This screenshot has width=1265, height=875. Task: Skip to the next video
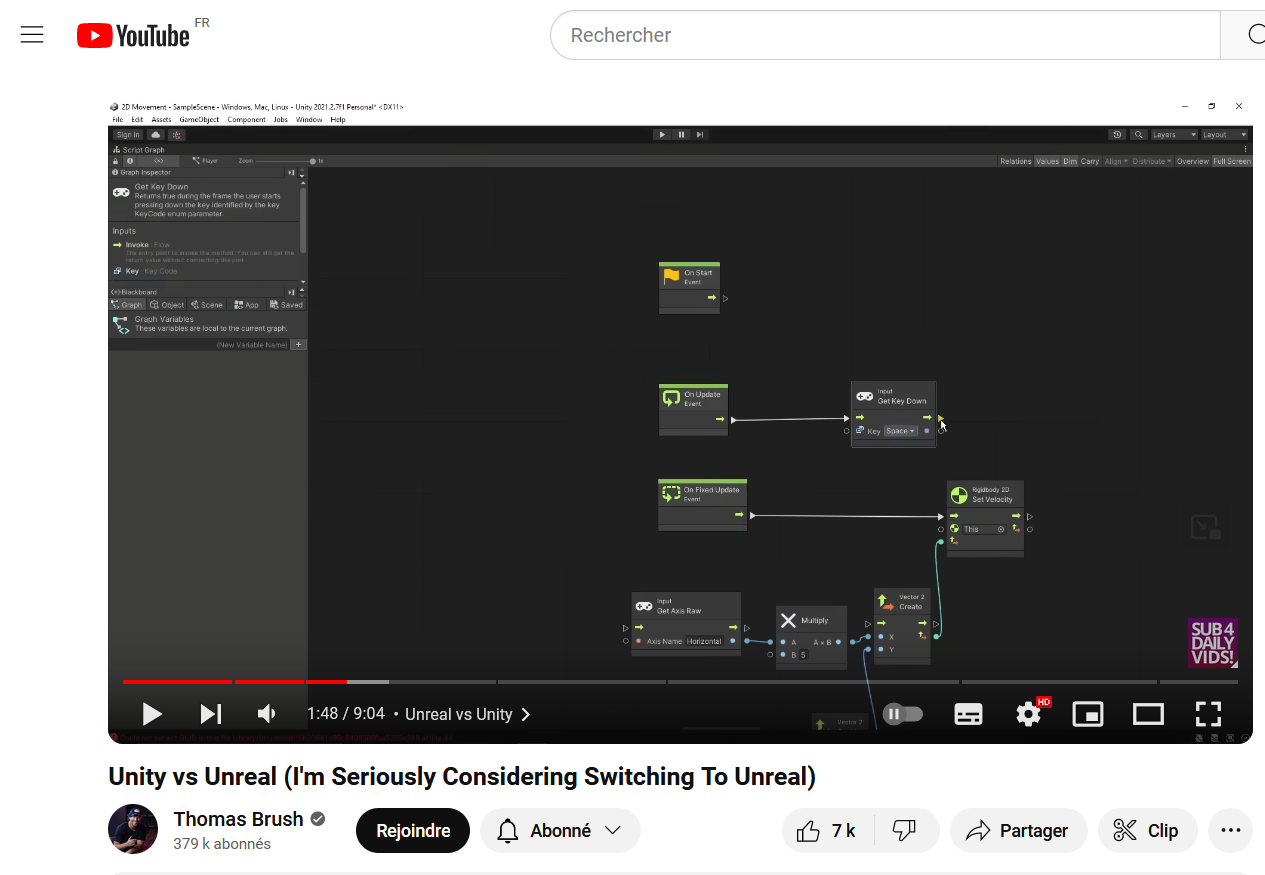[x=210, y=714]
